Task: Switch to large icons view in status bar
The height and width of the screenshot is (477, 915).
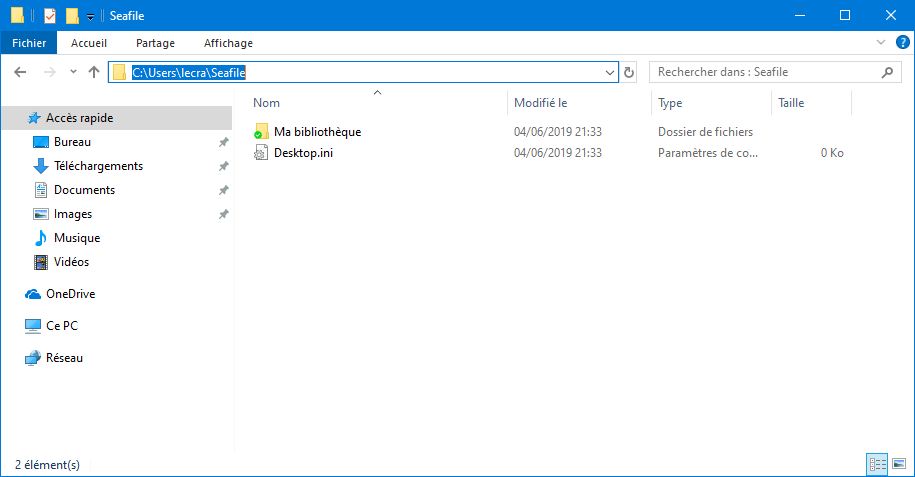Action: pos(899,464)
